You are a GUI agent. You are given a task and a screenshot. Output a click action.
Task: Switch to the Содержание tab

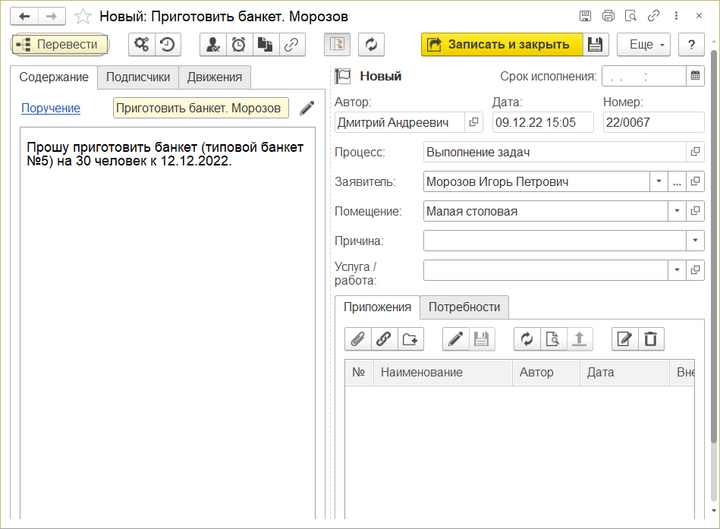click(54, 77)
